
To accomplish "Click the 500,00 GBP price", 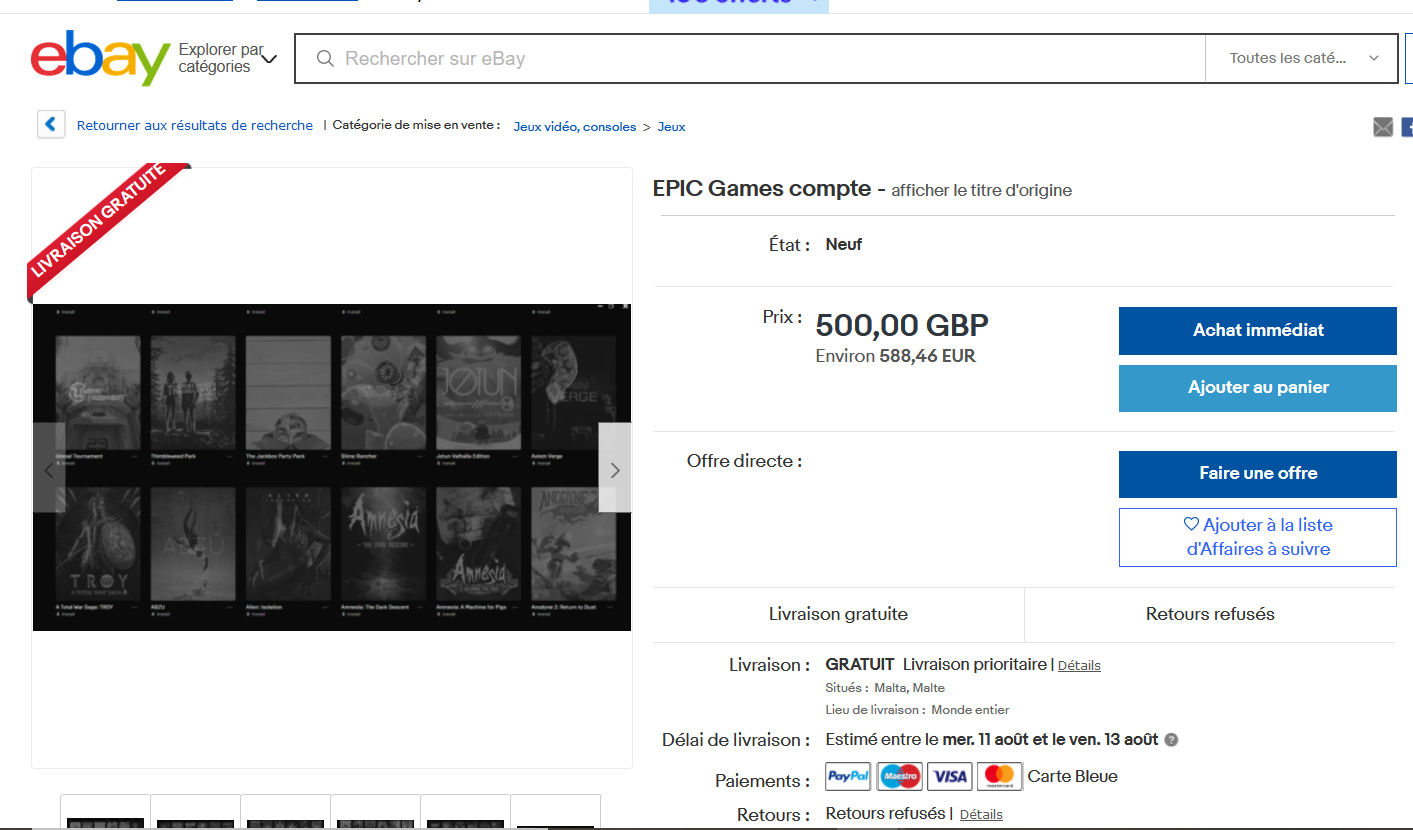I will pyautogui.click(x=902, y=326).
